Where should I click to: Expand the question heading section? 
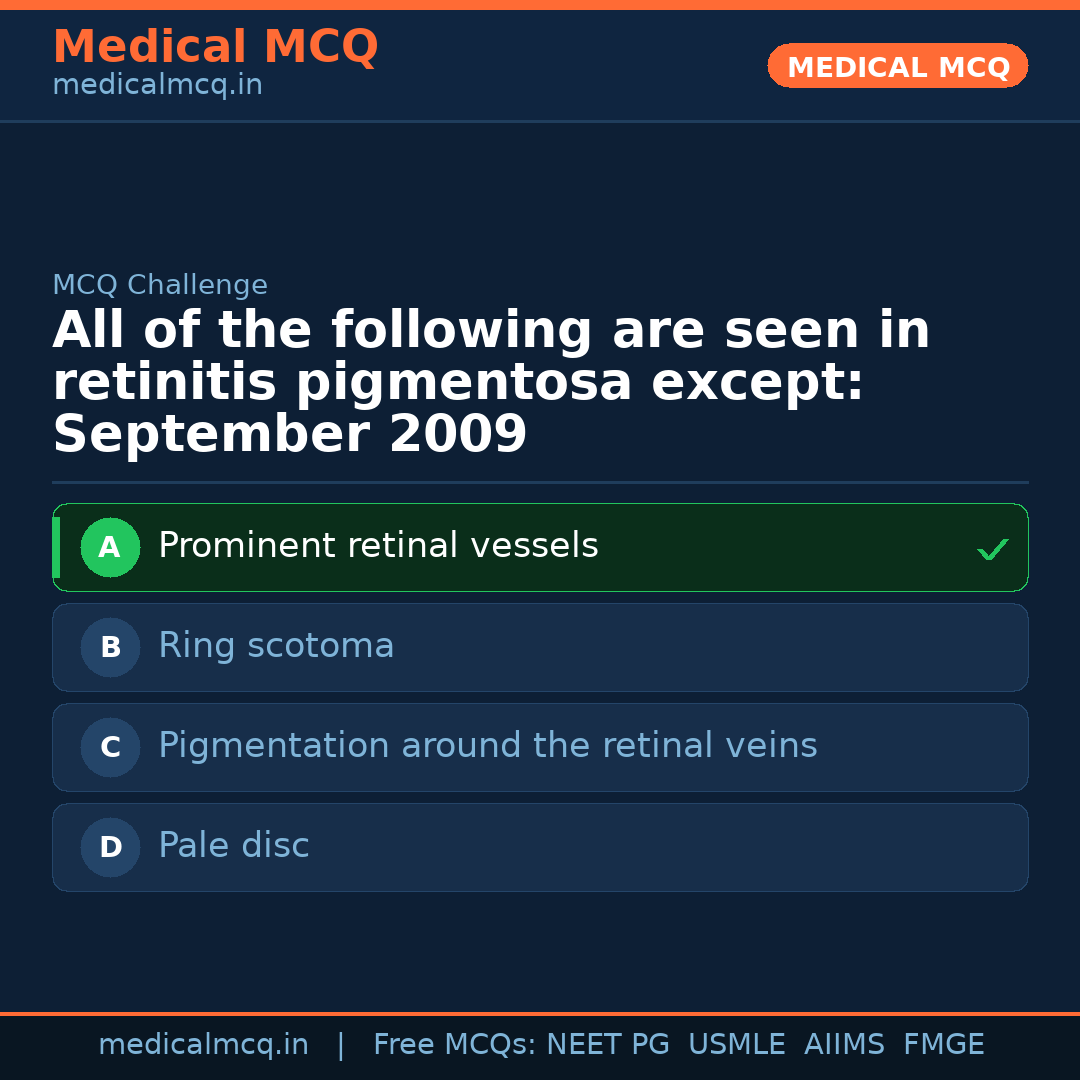(x=491, y=381)
